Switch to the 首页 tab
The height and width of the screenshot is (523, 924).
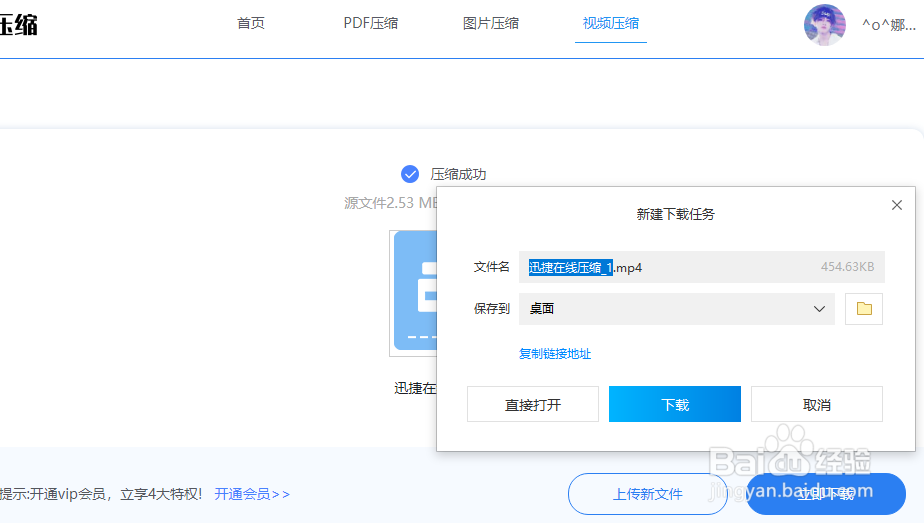pos(251,23)
